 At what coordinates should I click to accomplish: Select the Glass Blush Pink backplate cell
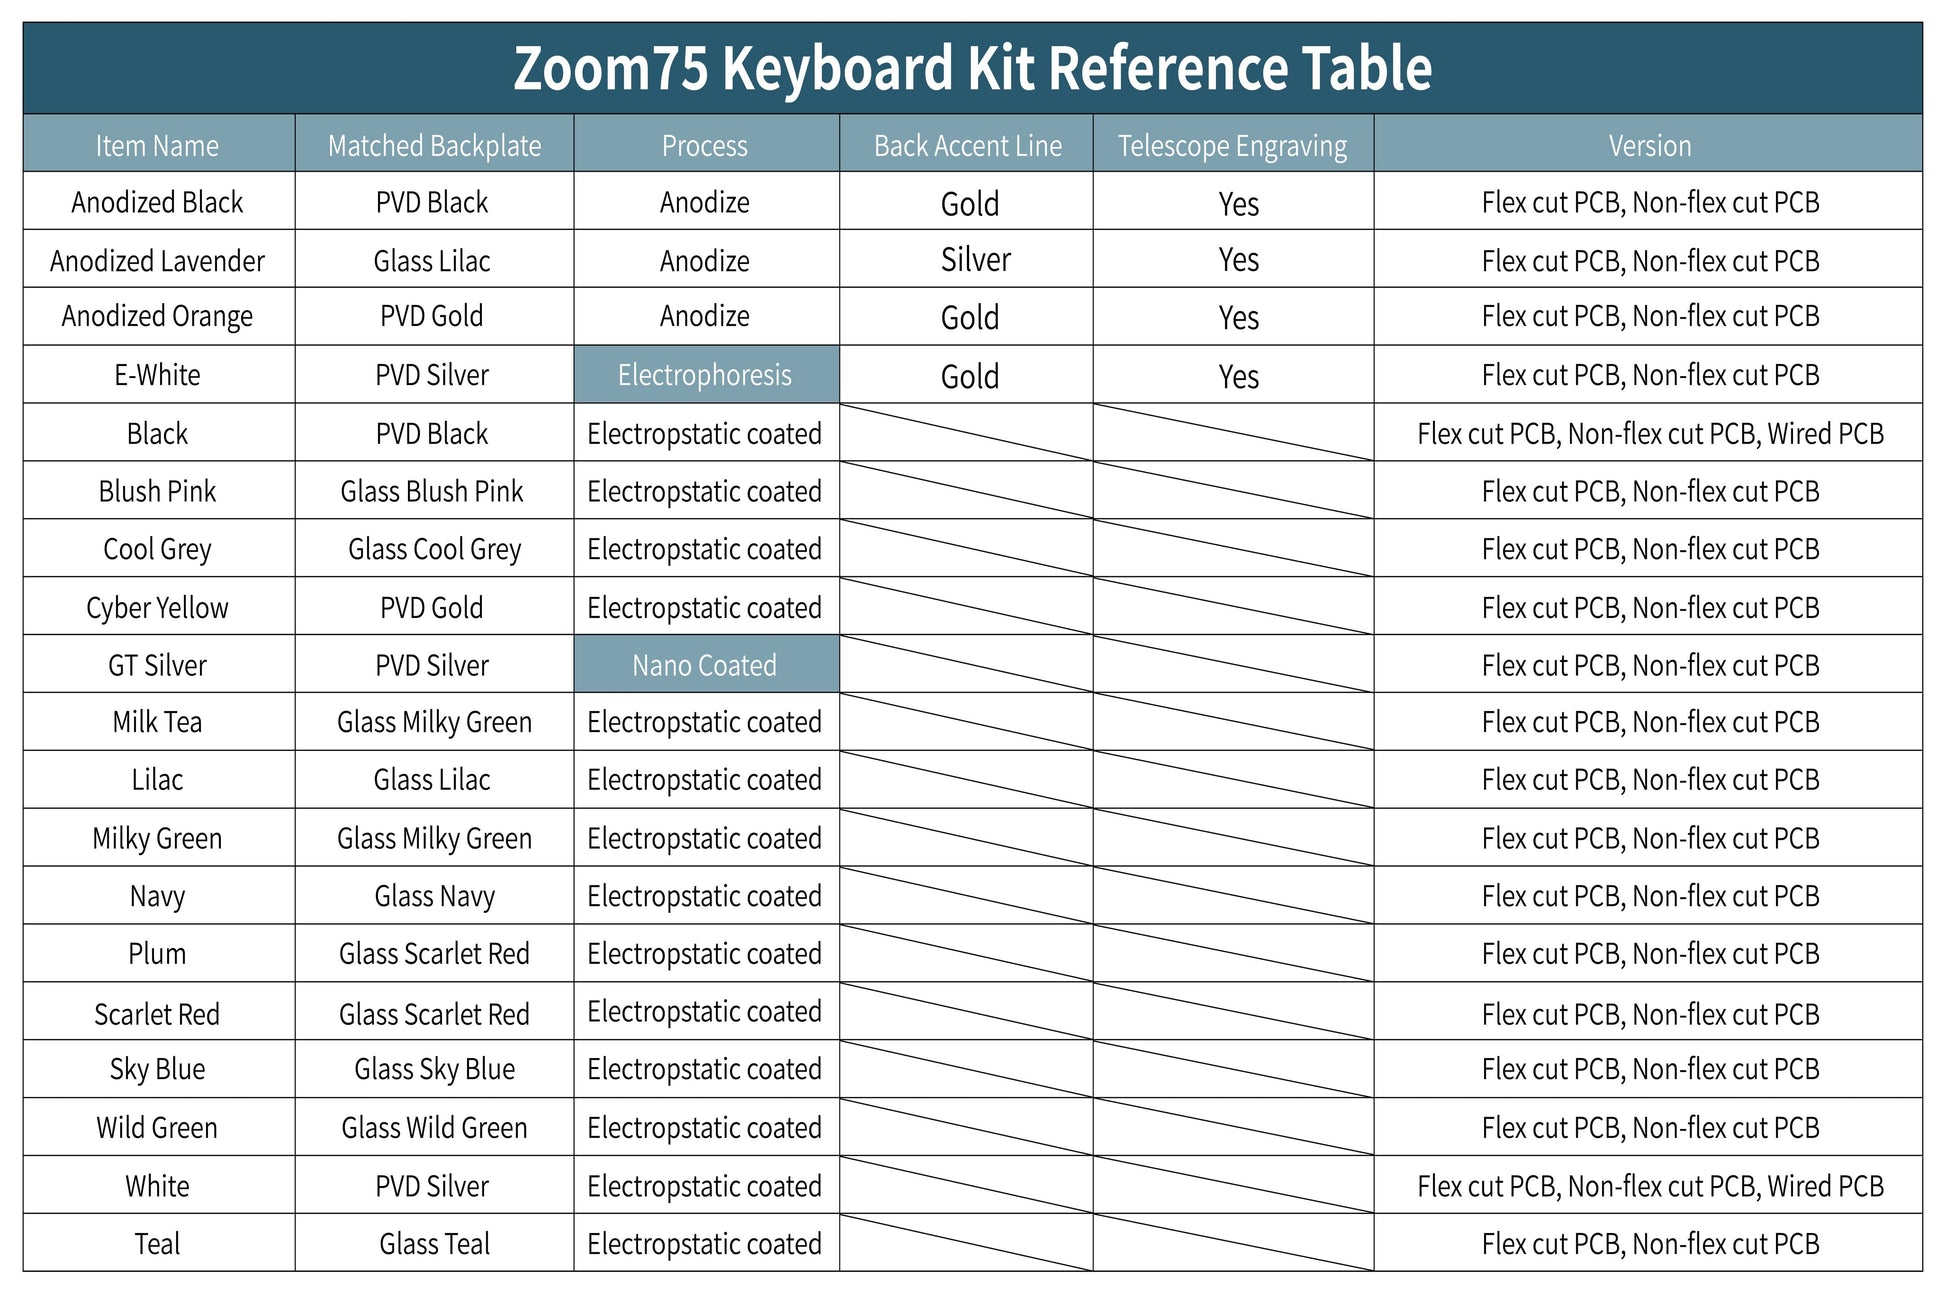(x=432, y=491)
